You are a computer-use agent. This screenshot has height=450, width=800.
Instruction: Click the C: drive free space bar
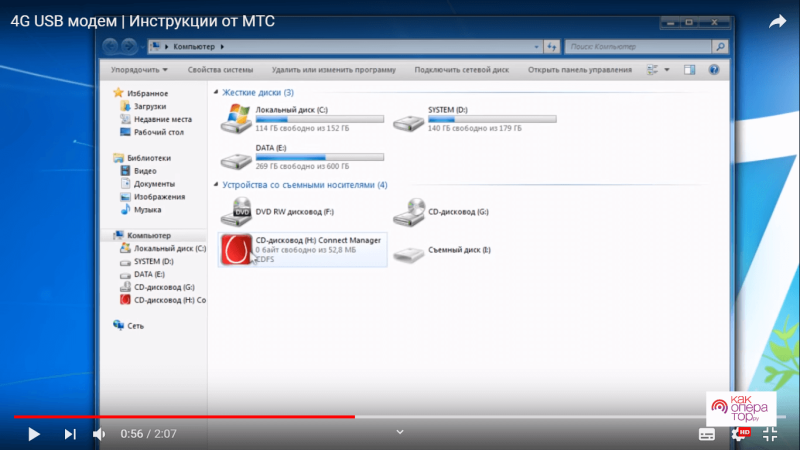320,119
